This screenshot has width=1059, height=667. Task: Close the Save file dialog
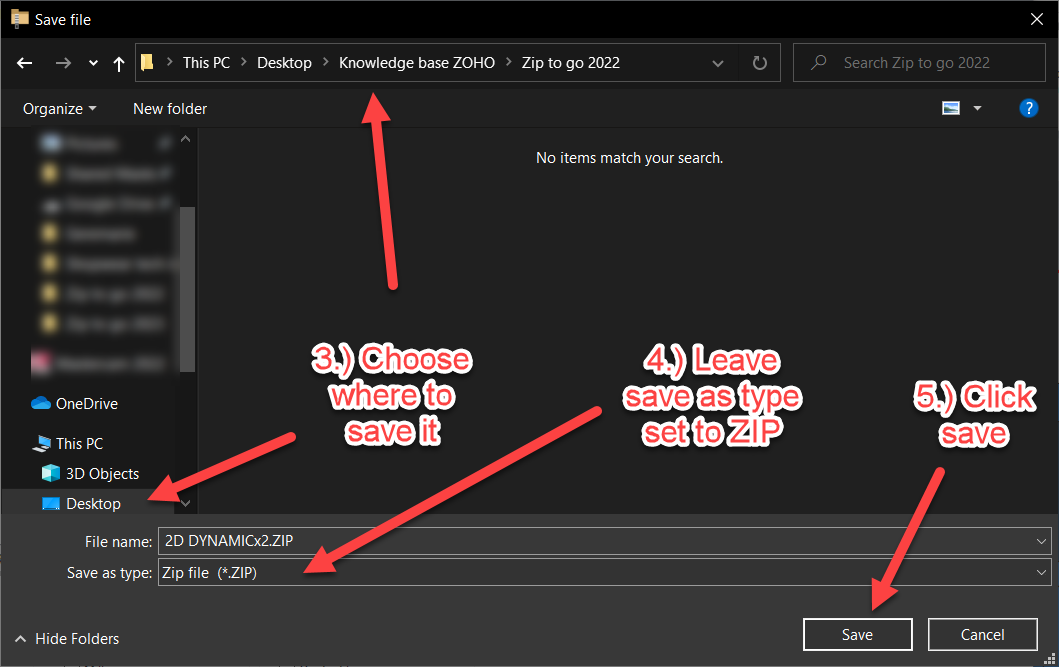point(1037,19)
